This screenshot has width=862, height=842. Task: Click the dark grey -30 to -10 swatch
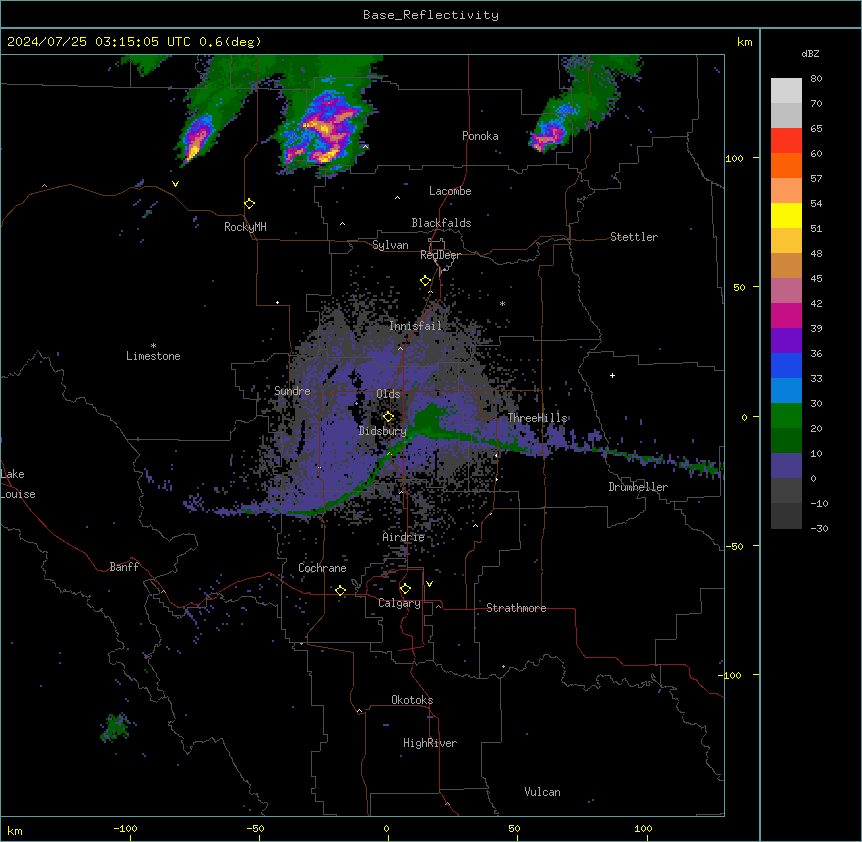[x=786, y=516]
